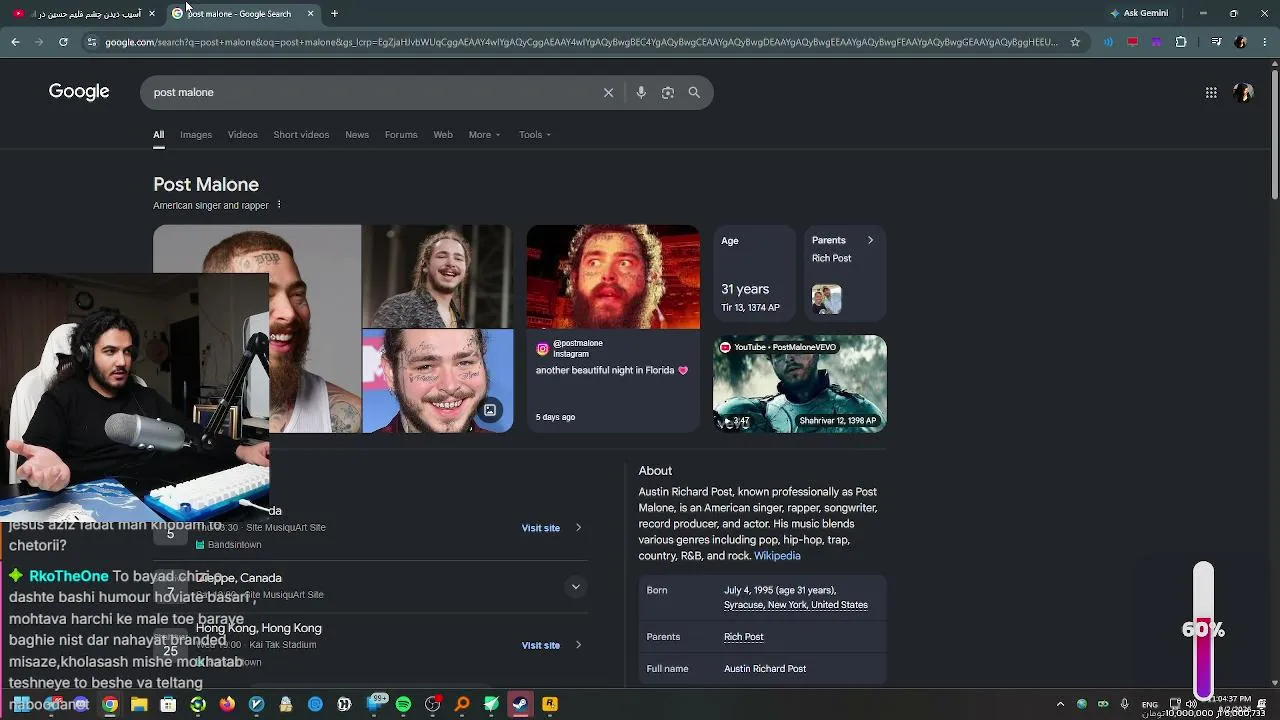Image resolution: width=1280 pixels, height=720 pixels.
Task: Click the Rich Post link in the Parents row
Action: click(x=743, y=637)
